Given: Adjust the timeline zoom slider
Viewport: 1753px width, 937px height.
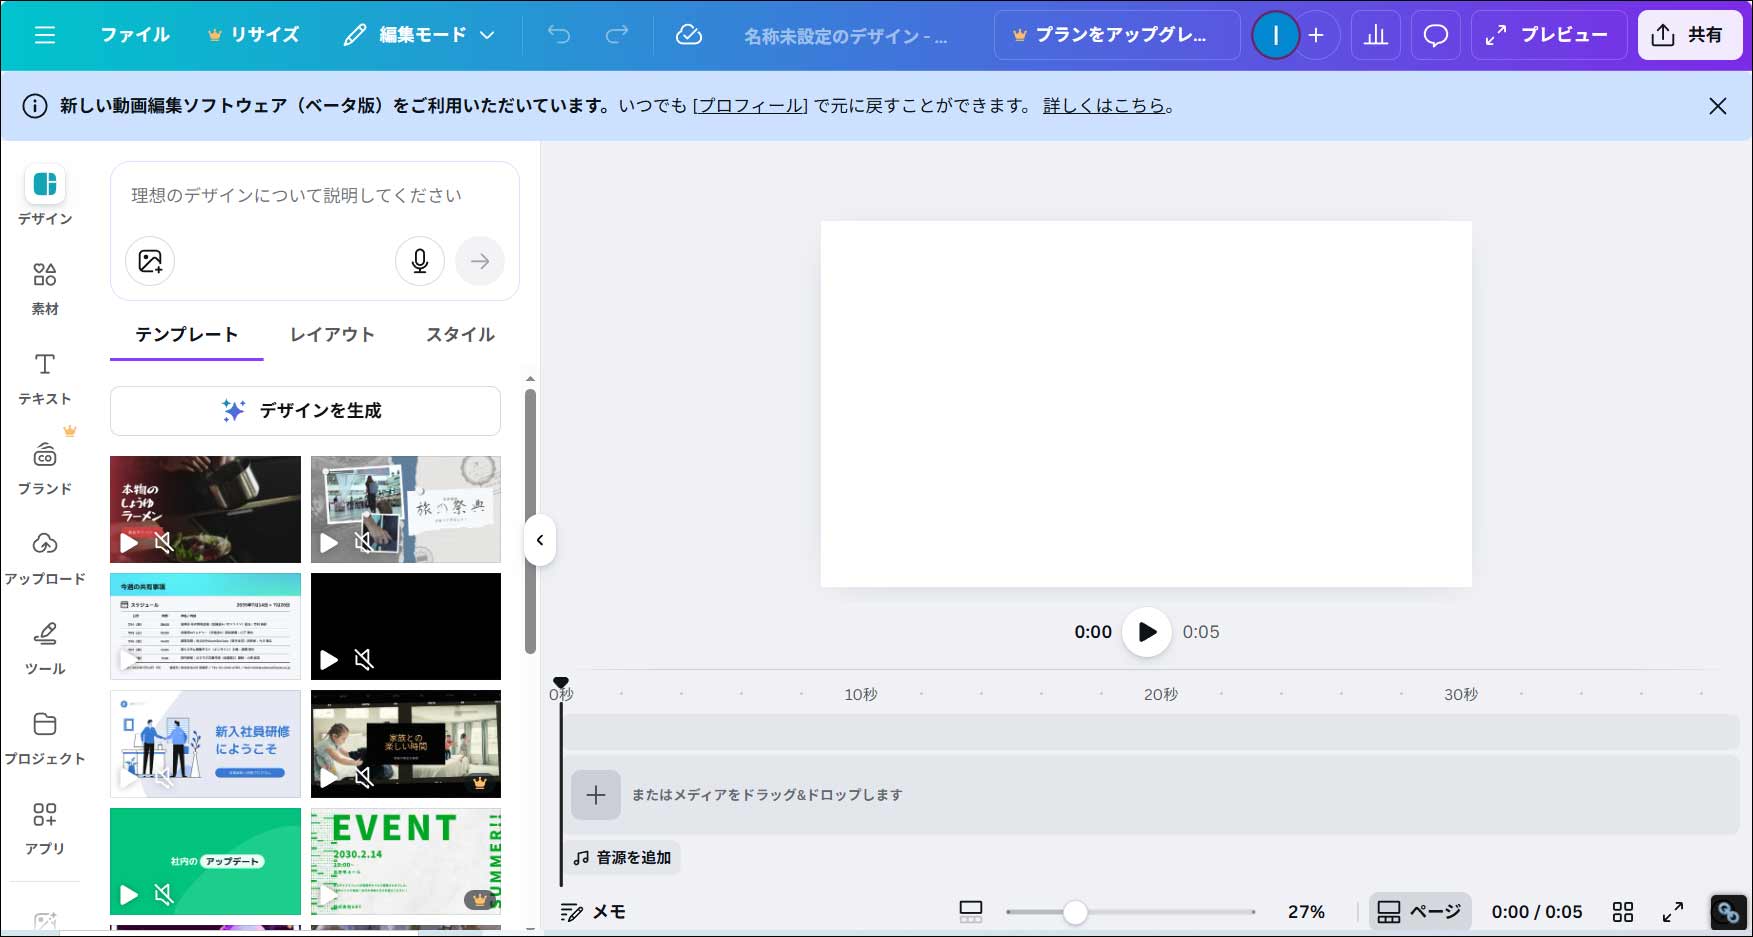Looking at the screenshot, I should coord(1076,912).
